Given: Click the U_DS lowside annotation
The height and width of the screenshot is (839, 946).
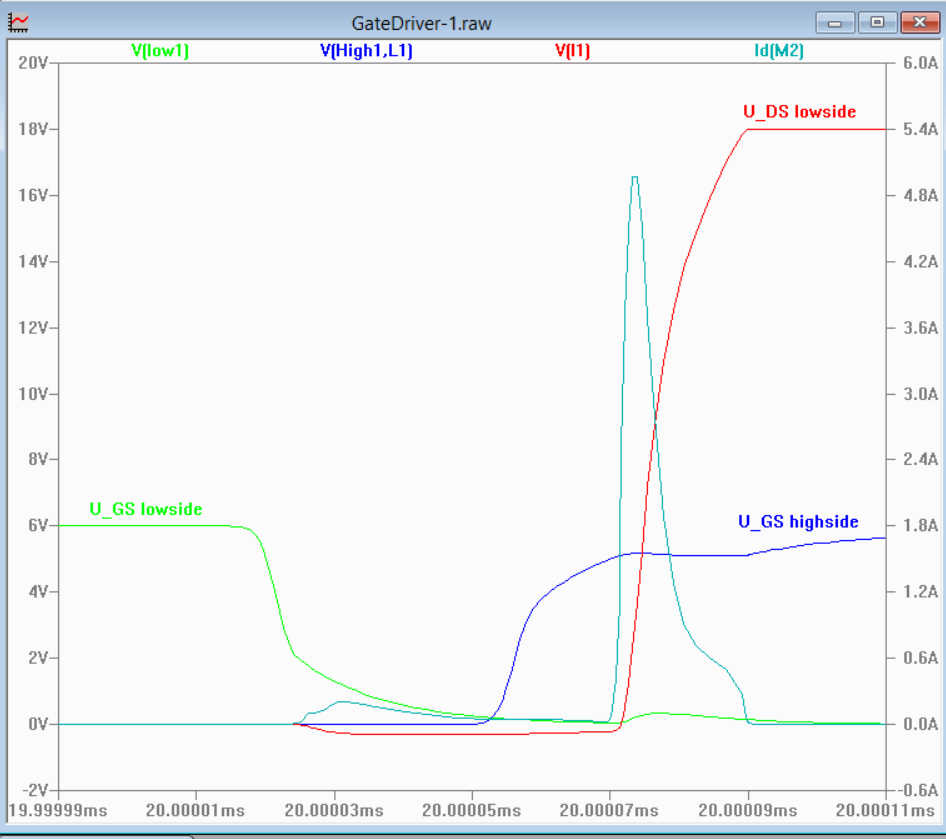Looking at the screenshot, I should (x=799, y=112).
